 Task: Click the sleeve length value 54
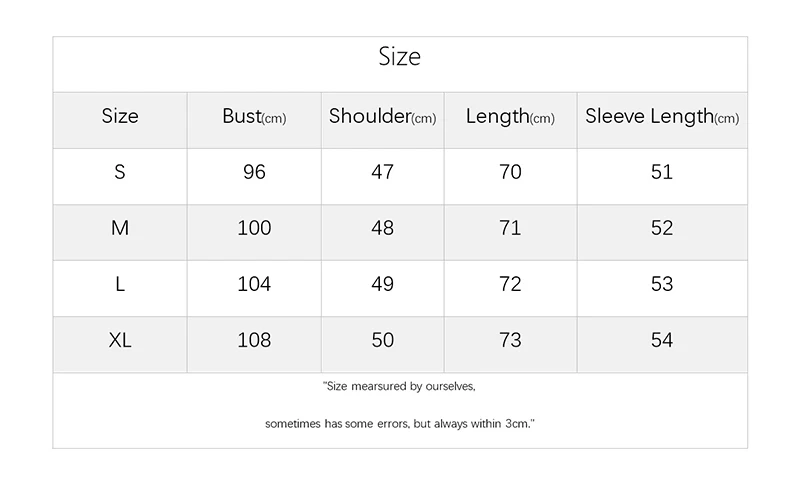click(x=662, y=340)
